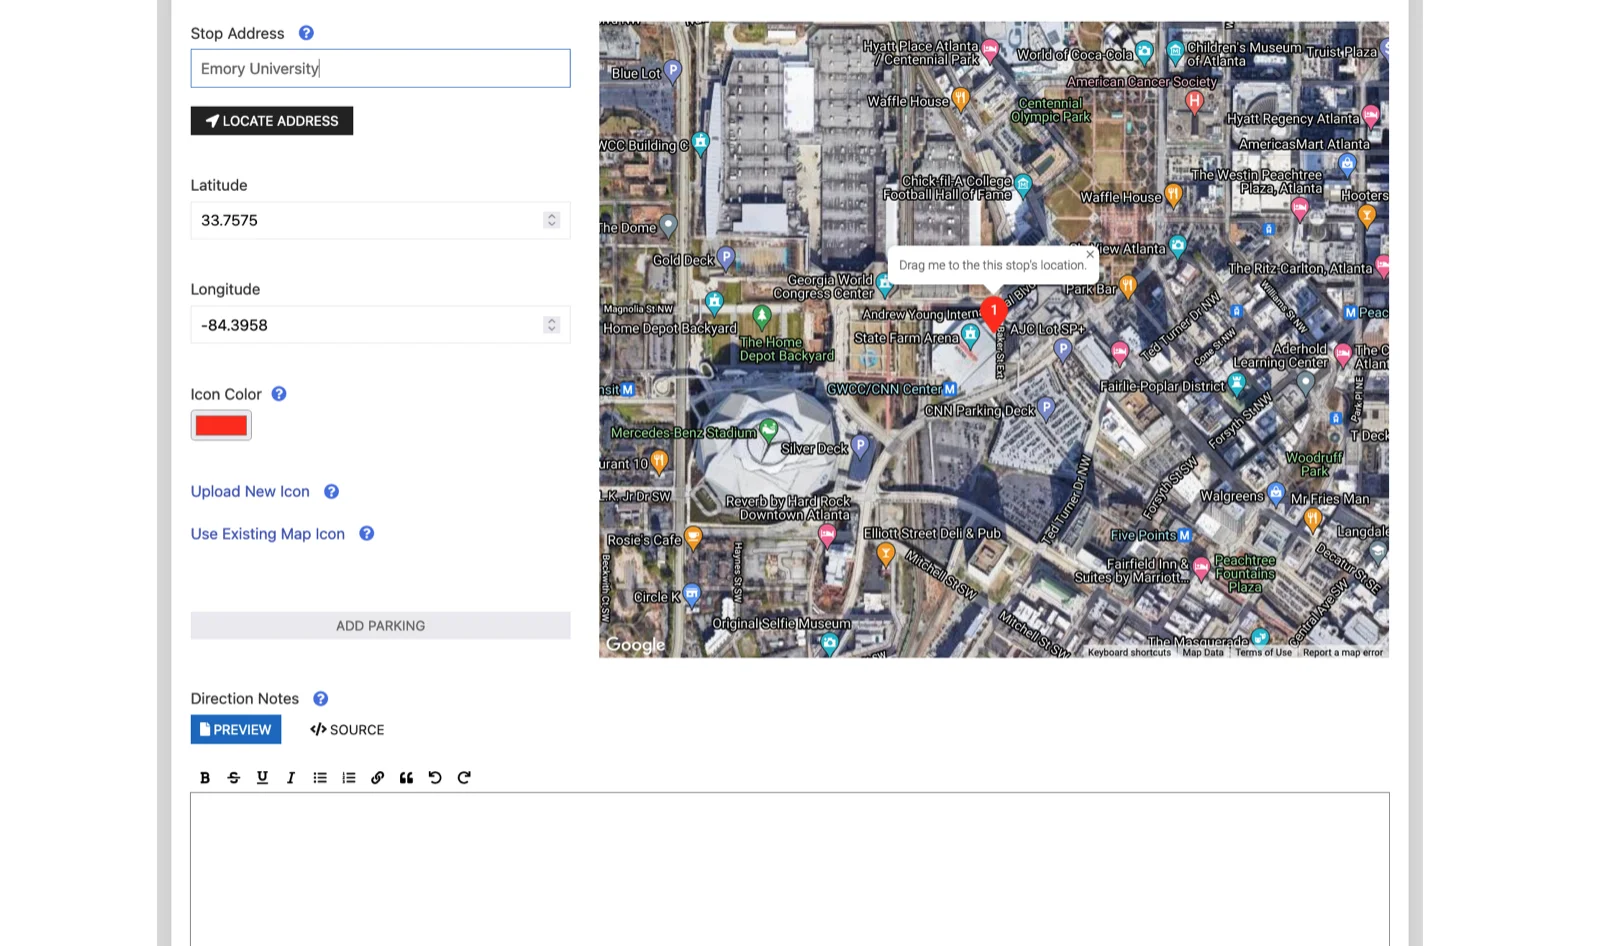Viewport: 1600px width, 946px height.
Task: Click World of Coca-Cola map pin
Action: 1144,52
